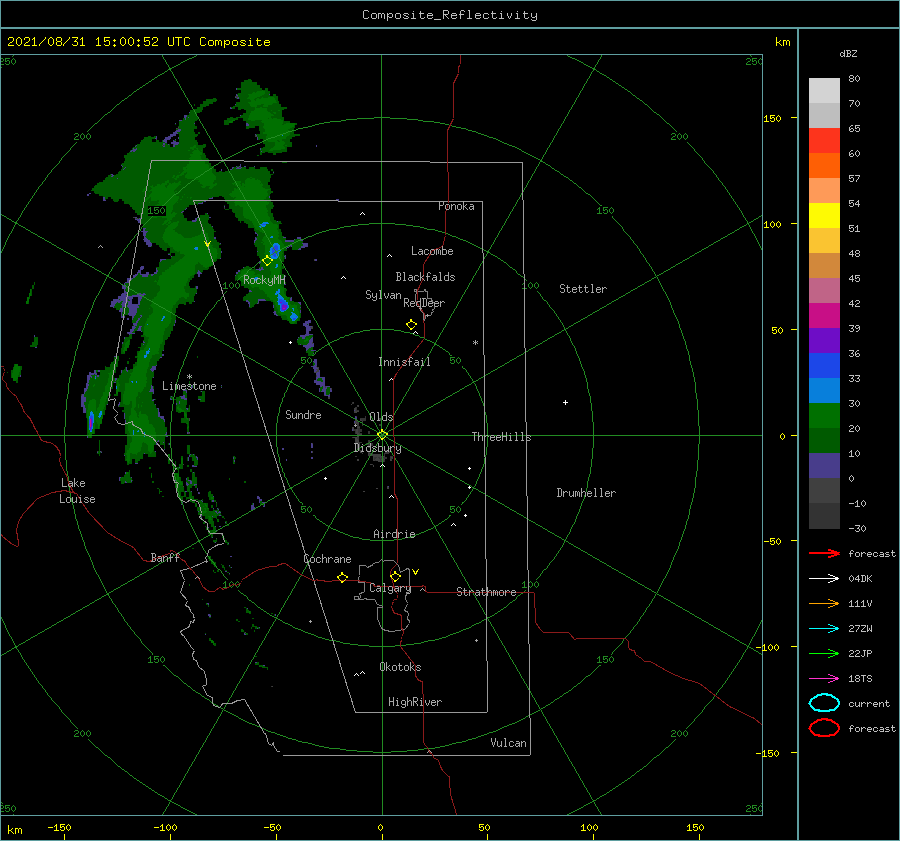Click the HighRiver label on map
Screen dimensions: 900x841
415,702
